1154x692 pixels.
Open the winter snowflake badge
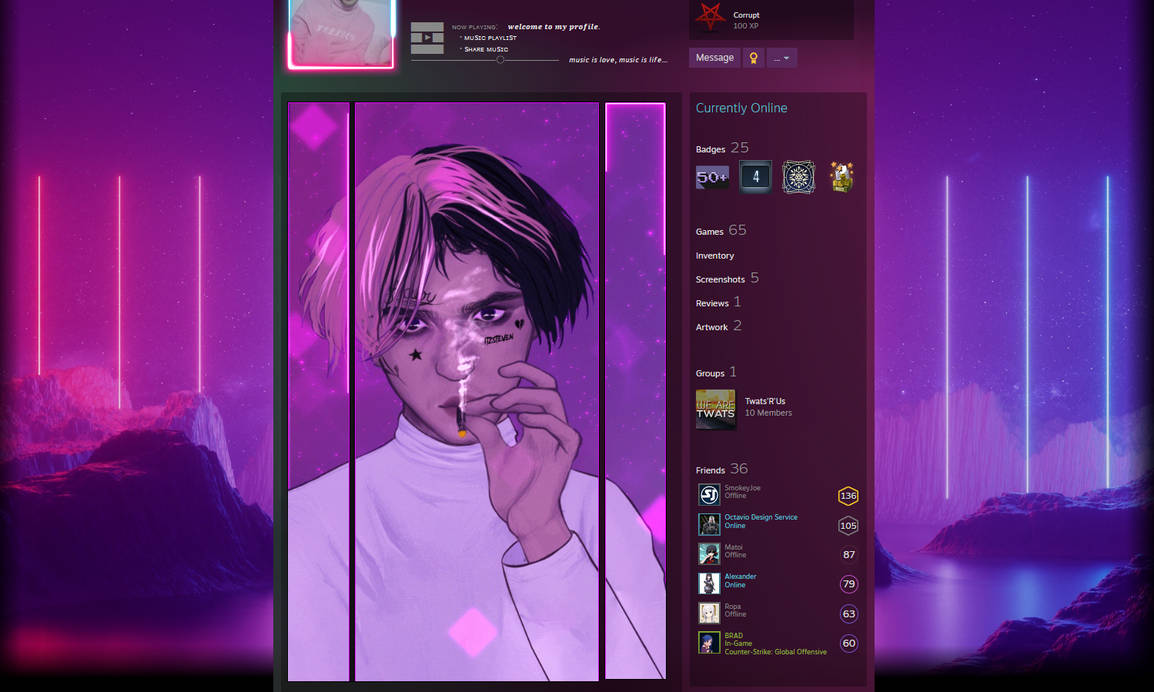(798, 176)
